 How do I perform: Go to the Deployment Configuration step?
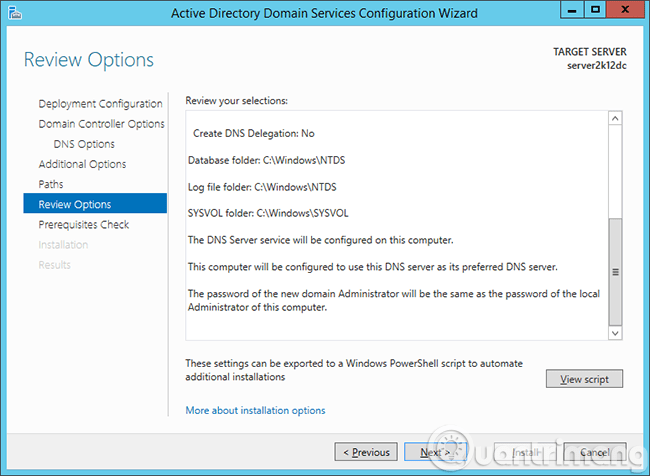pos(100,104)
